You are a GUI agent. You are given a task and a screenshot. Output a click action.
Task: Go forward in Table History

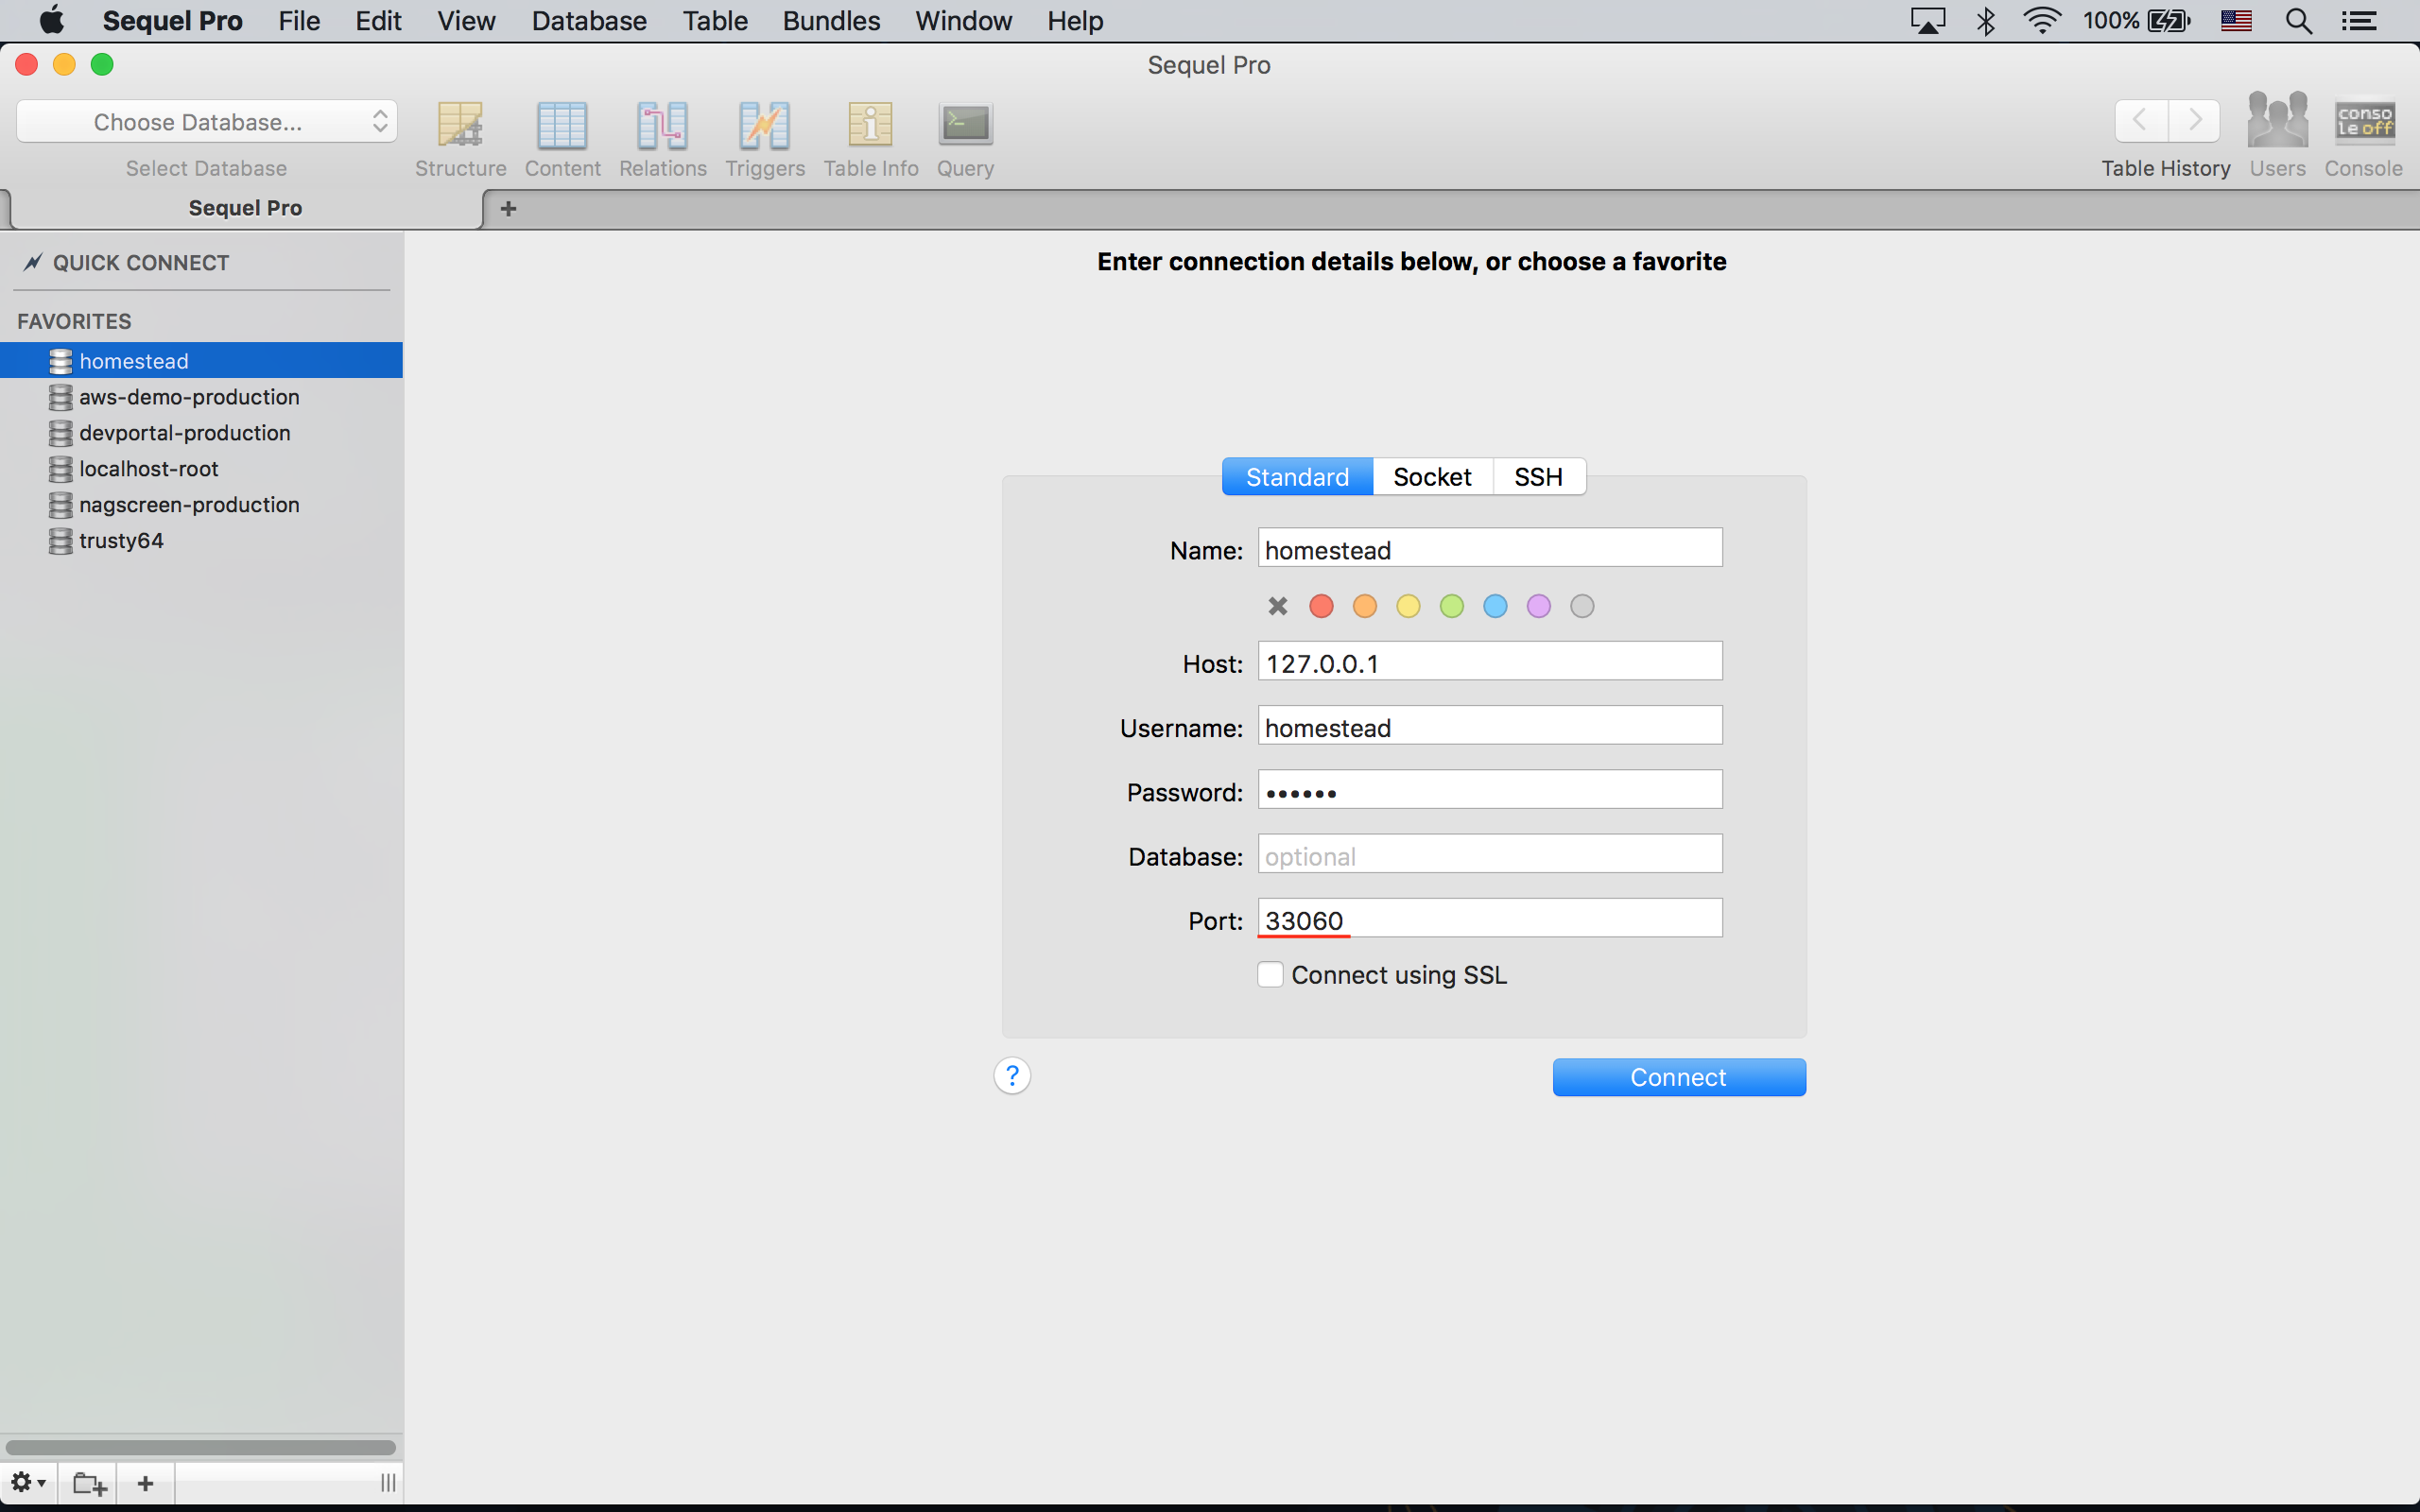click(x=2194, y=121)
